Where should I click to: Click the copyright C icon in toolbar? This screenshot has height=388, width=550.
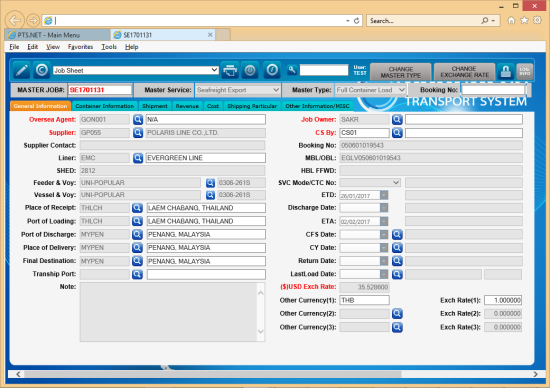click(42, 70)
